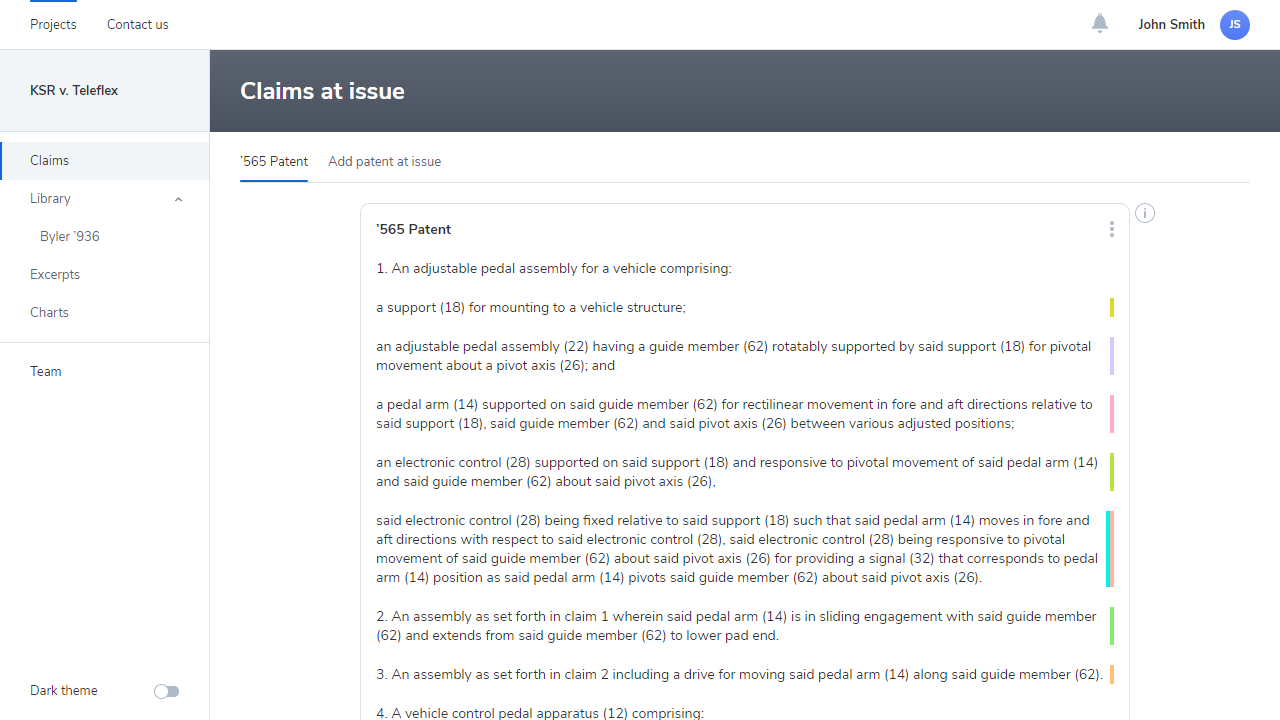Click the cyan marker beside electronic control fixed clause
Screen dimensions: 1280x720
(1108, 549)
